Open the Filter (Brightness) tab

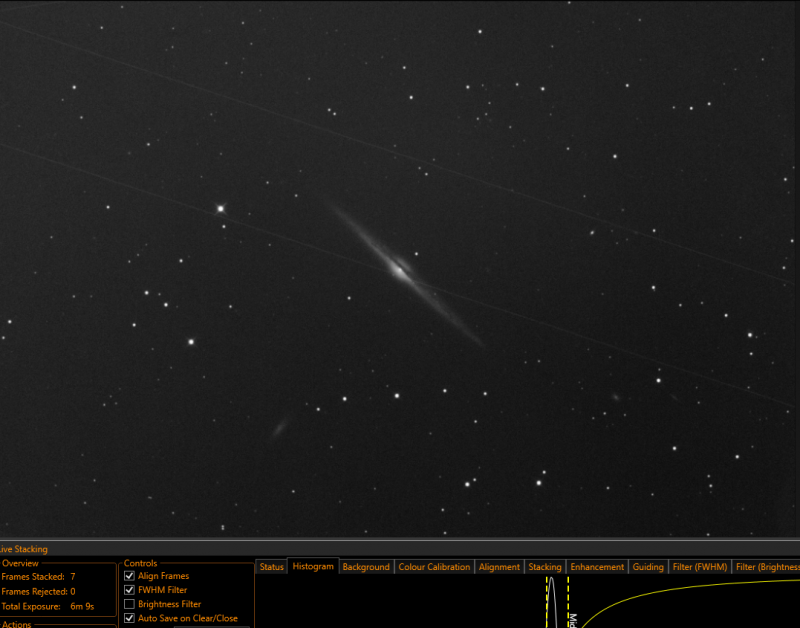pyautogui.click(x=766, y=567)
